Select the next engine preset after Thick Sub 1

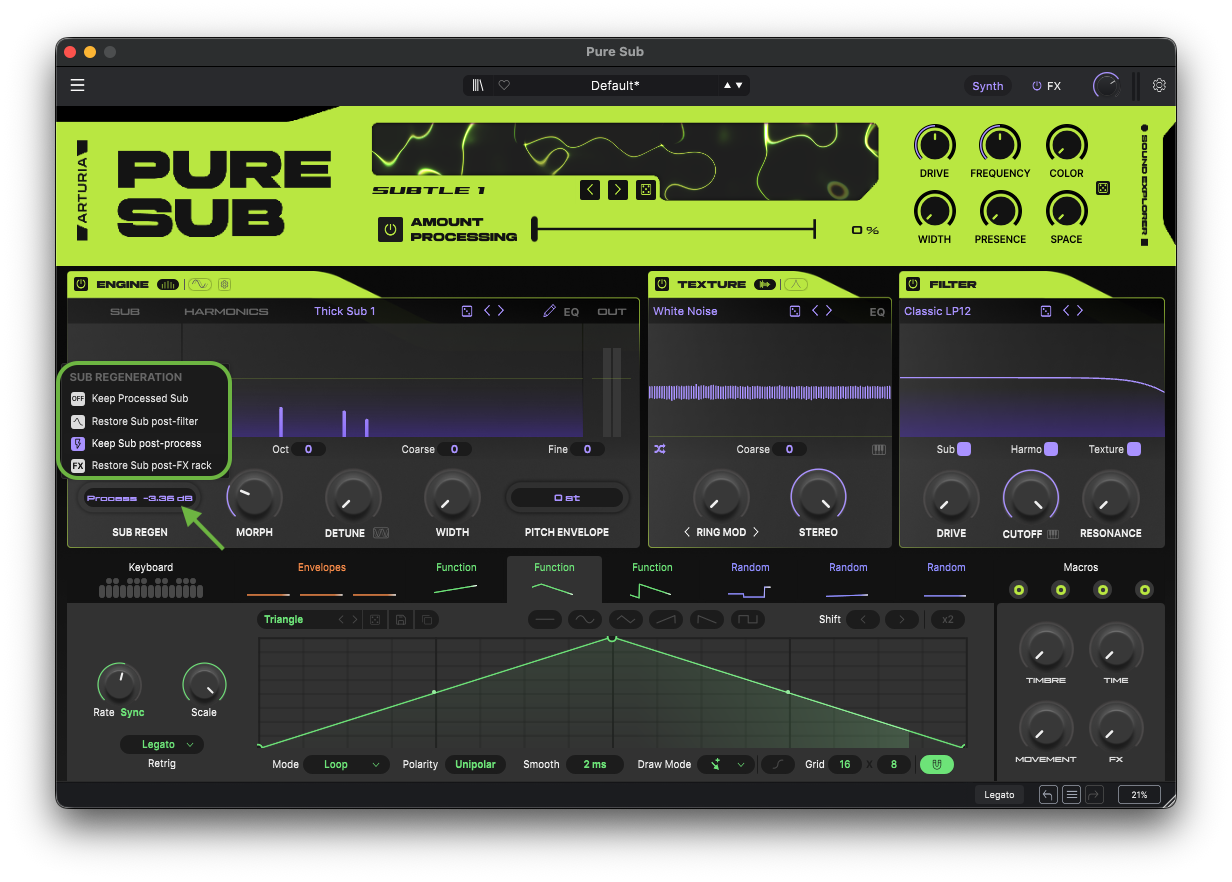(501, 311)
